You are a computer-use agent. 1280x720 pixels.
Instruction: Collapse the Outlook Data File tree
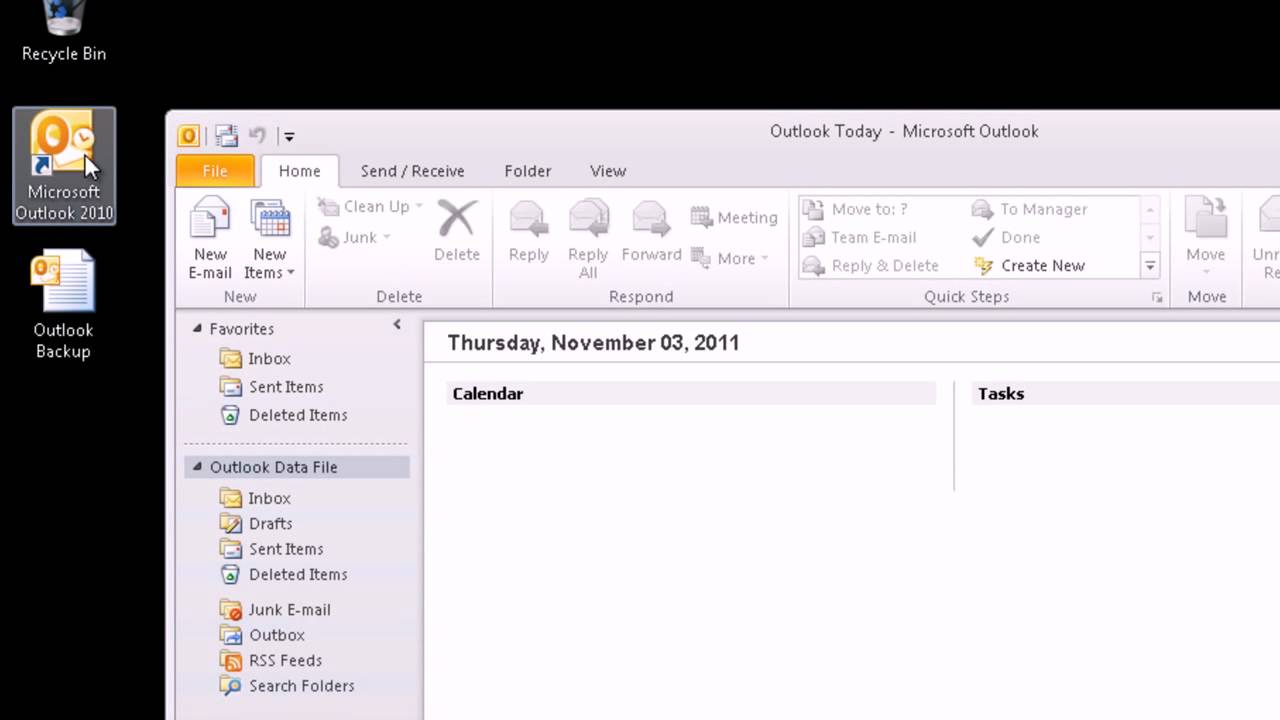click(197, 466)
